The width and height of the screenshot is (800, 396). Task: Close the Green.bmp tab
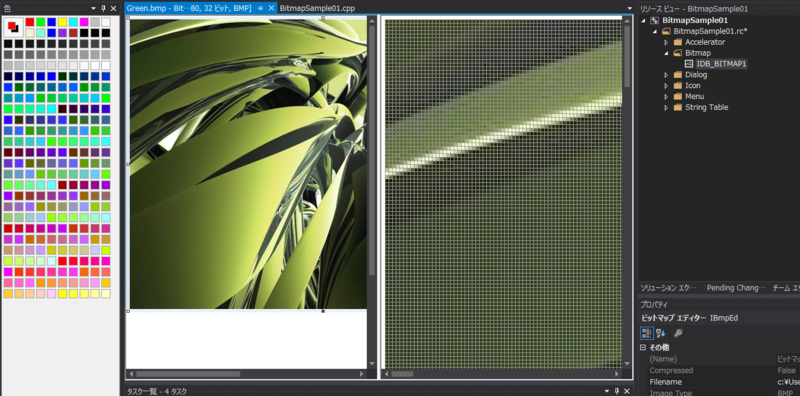pos(271,8)
